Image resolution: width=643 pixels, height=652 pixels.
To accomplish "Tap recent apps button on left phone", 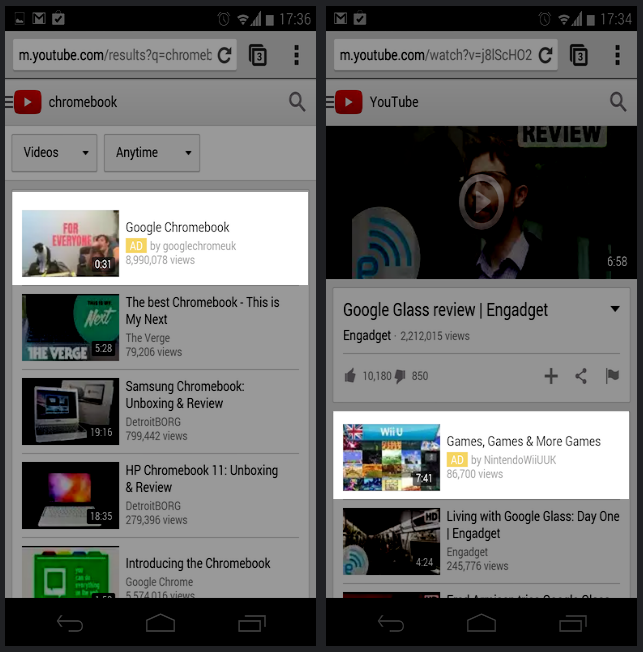I will pyautogui.click(x=252, y=624).
